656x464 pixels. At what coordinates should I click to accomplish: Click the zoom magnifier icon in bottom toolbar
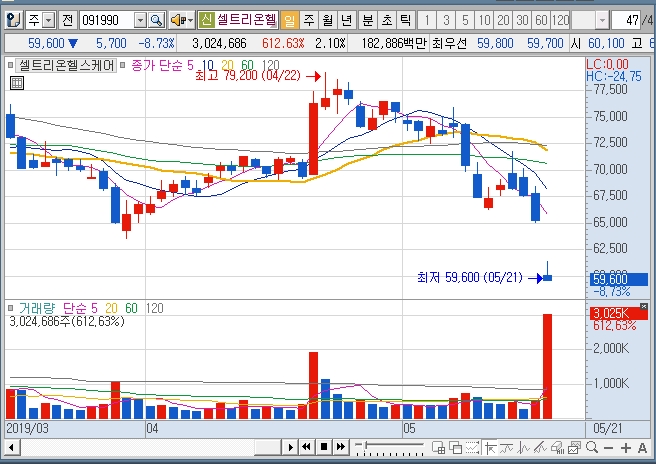click(x=592, y=447)
